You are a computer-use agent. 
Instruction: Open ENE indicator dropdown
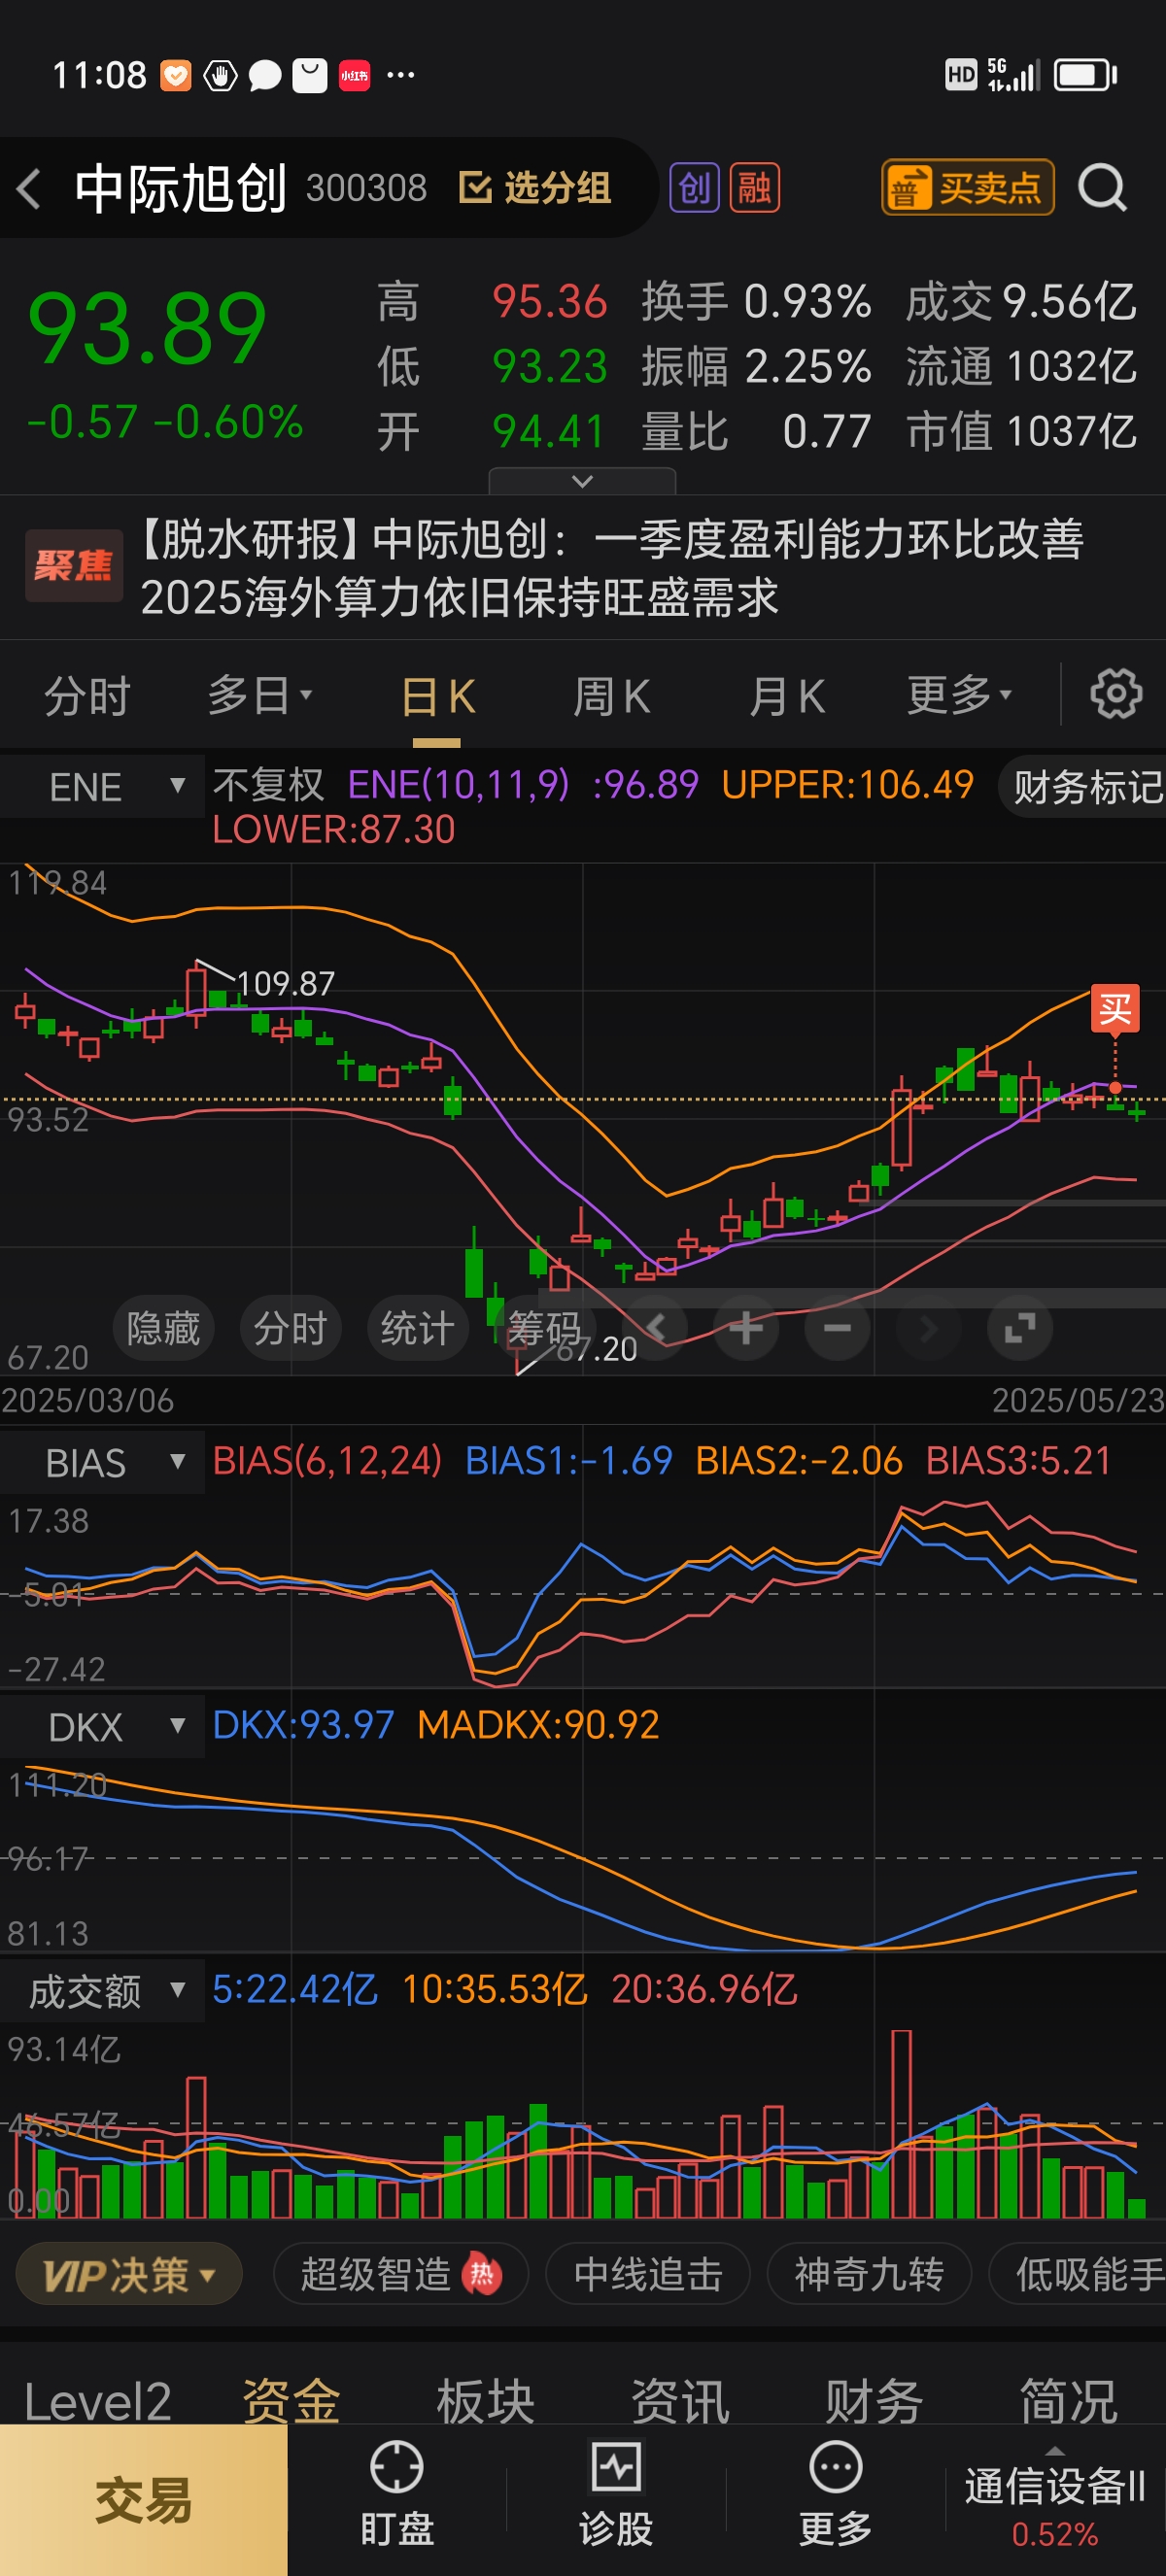[102, 787]
